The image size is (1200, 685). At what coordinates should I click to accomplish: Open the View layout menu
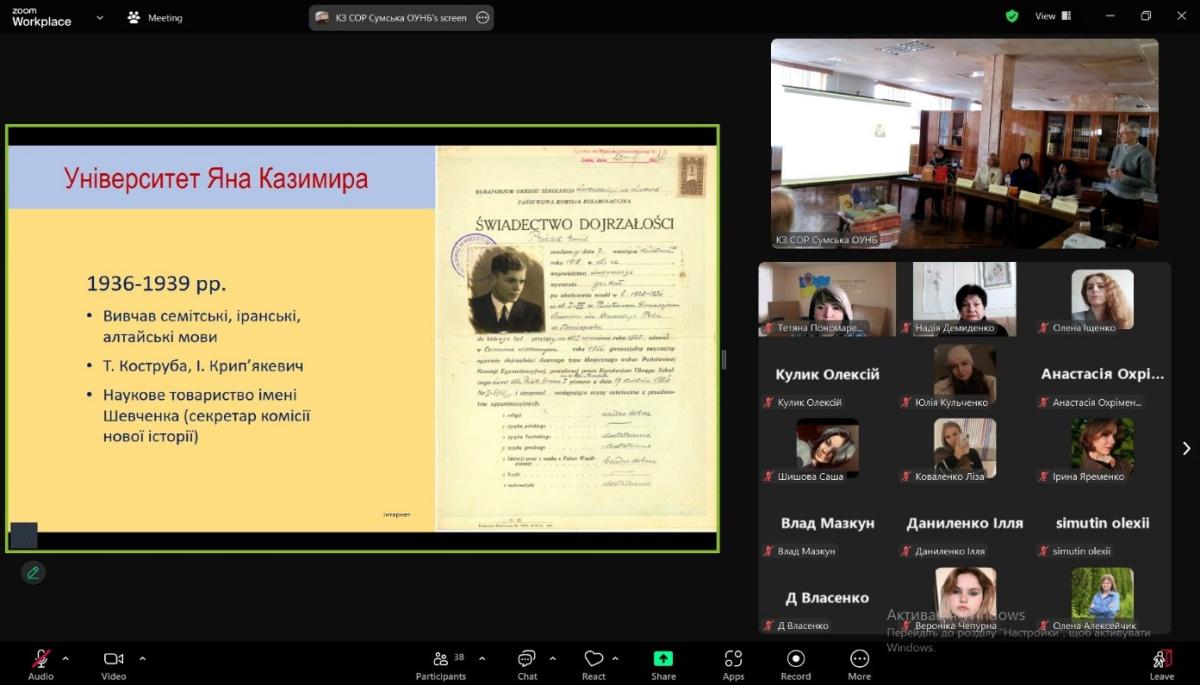point(1052,16)
